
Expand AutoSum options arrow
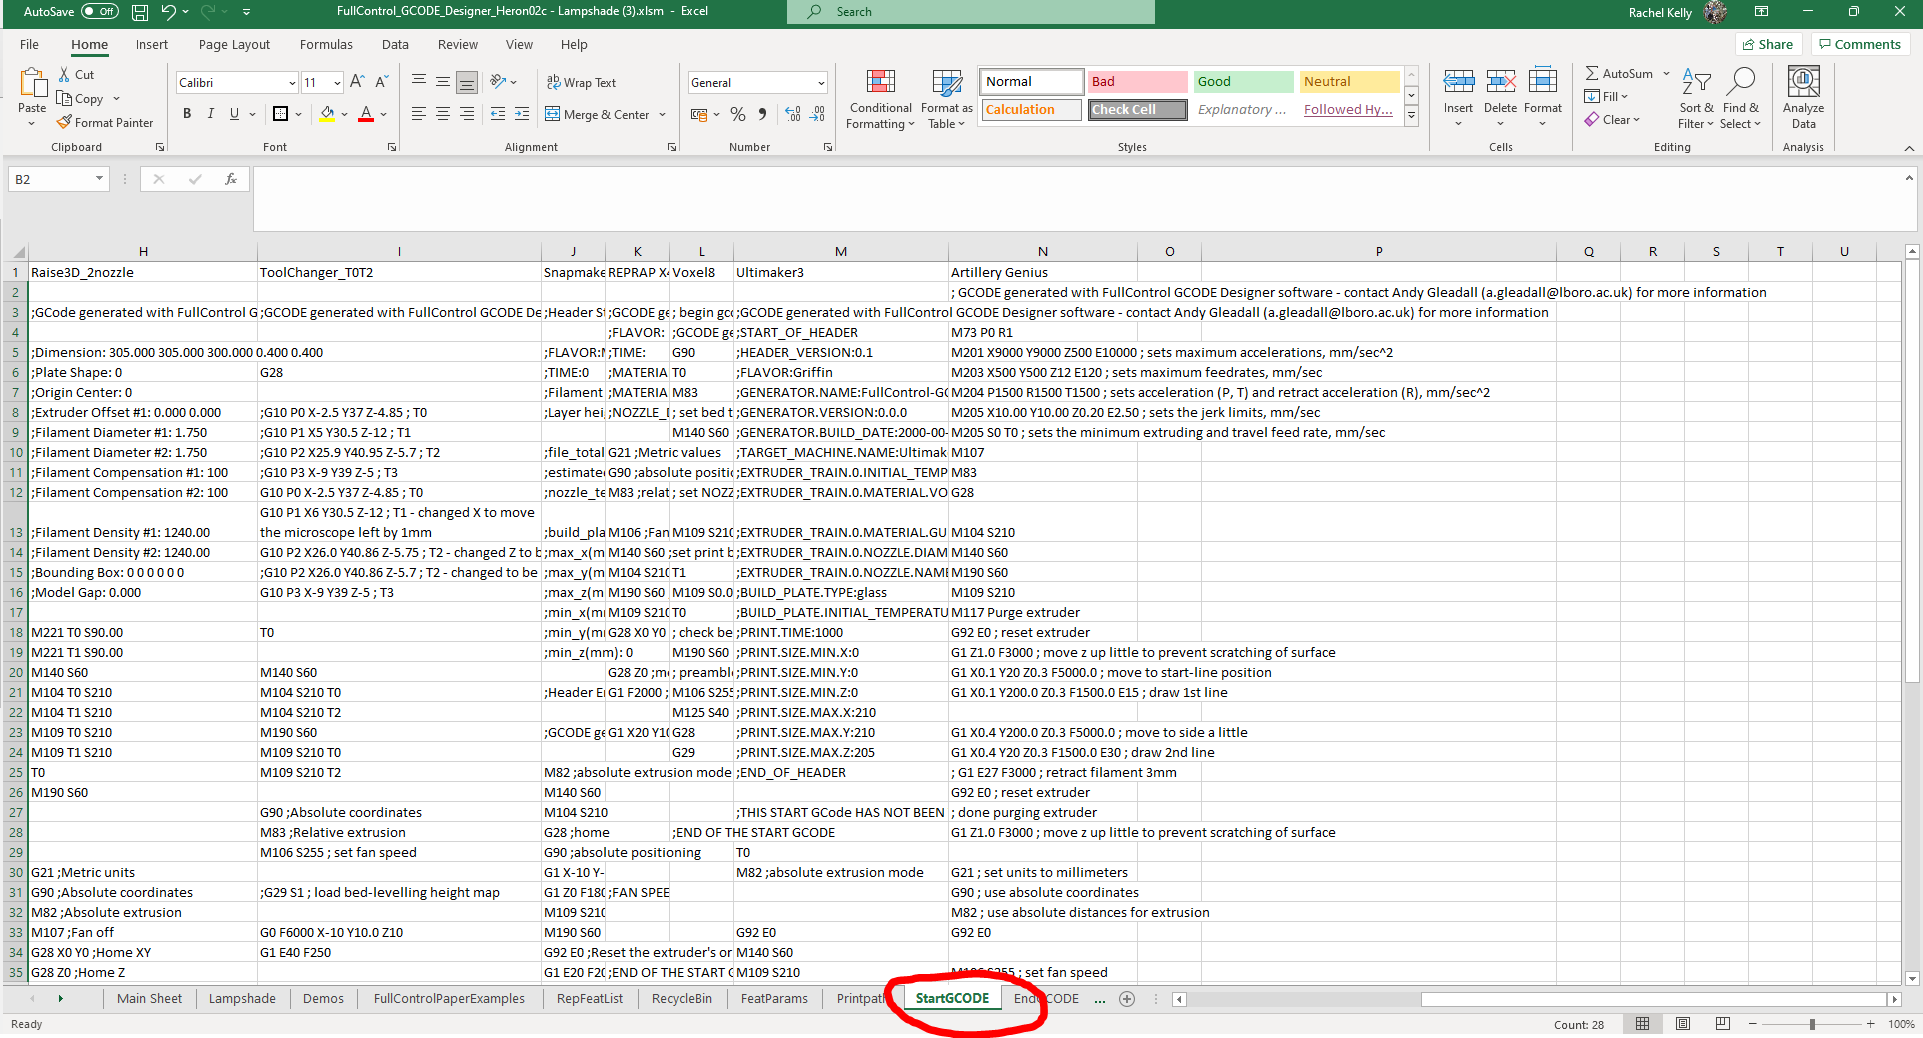coord(1666,74)
